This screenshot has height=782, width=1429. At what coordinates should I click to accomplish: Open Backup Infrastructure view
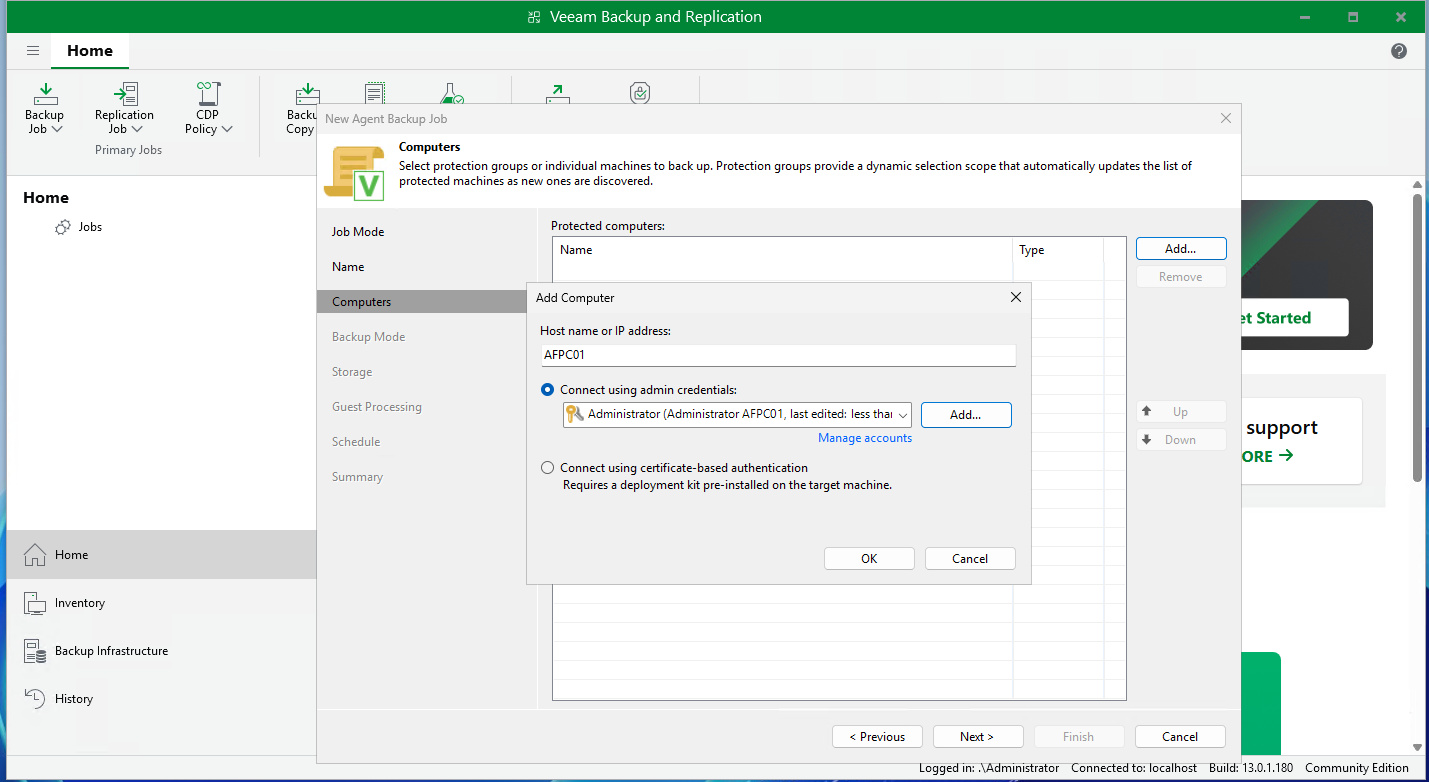(110, 651)
